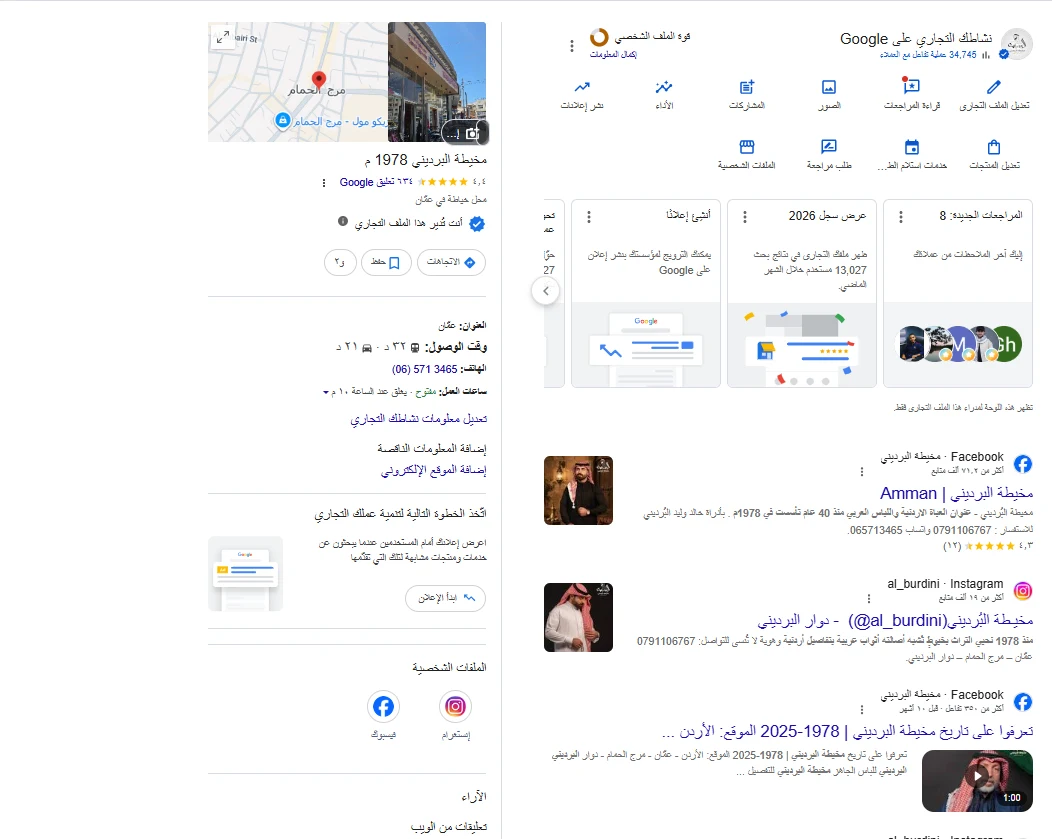This screenshot has height=839, width=1052.
Task: Expand the map with the fullscreen icon
Action: (x=223, y=37)
